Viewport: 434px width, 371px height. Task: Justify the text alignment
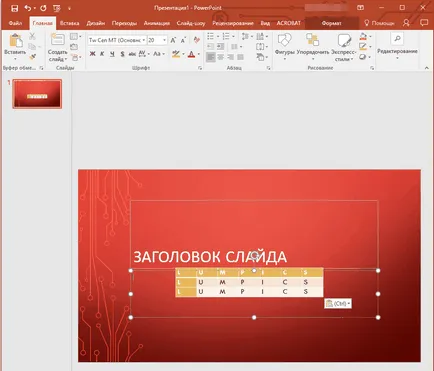[x=240, y=57]
